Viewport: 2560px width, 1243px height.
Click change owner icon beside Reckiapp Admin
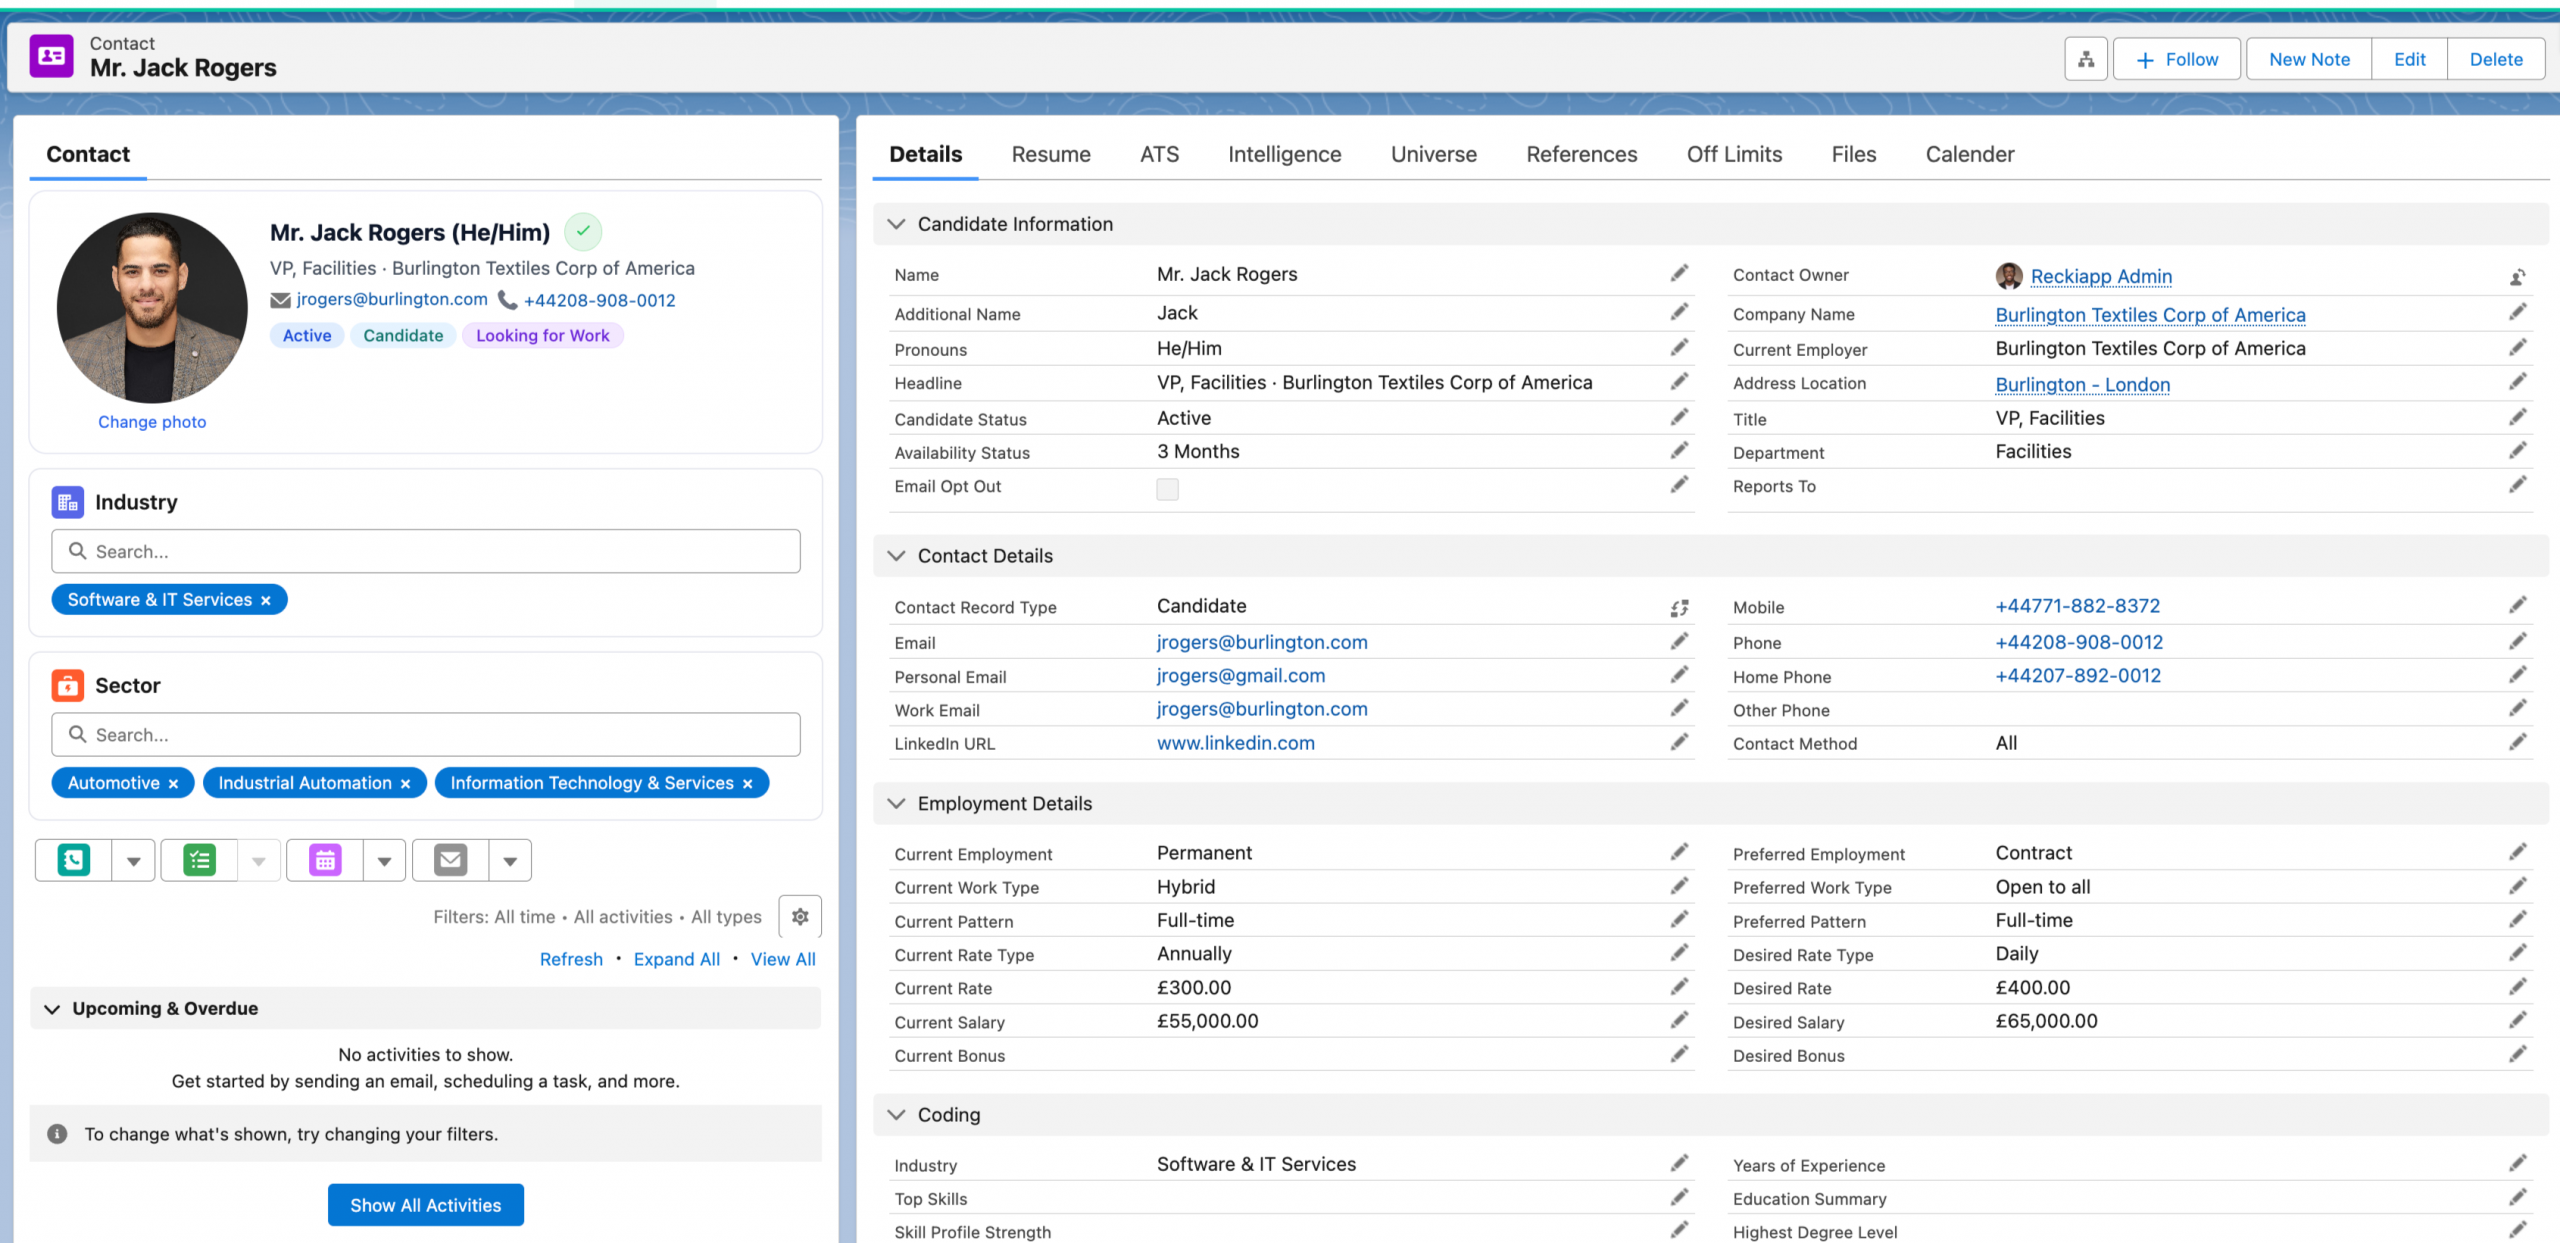click(x=2517, y=277)
